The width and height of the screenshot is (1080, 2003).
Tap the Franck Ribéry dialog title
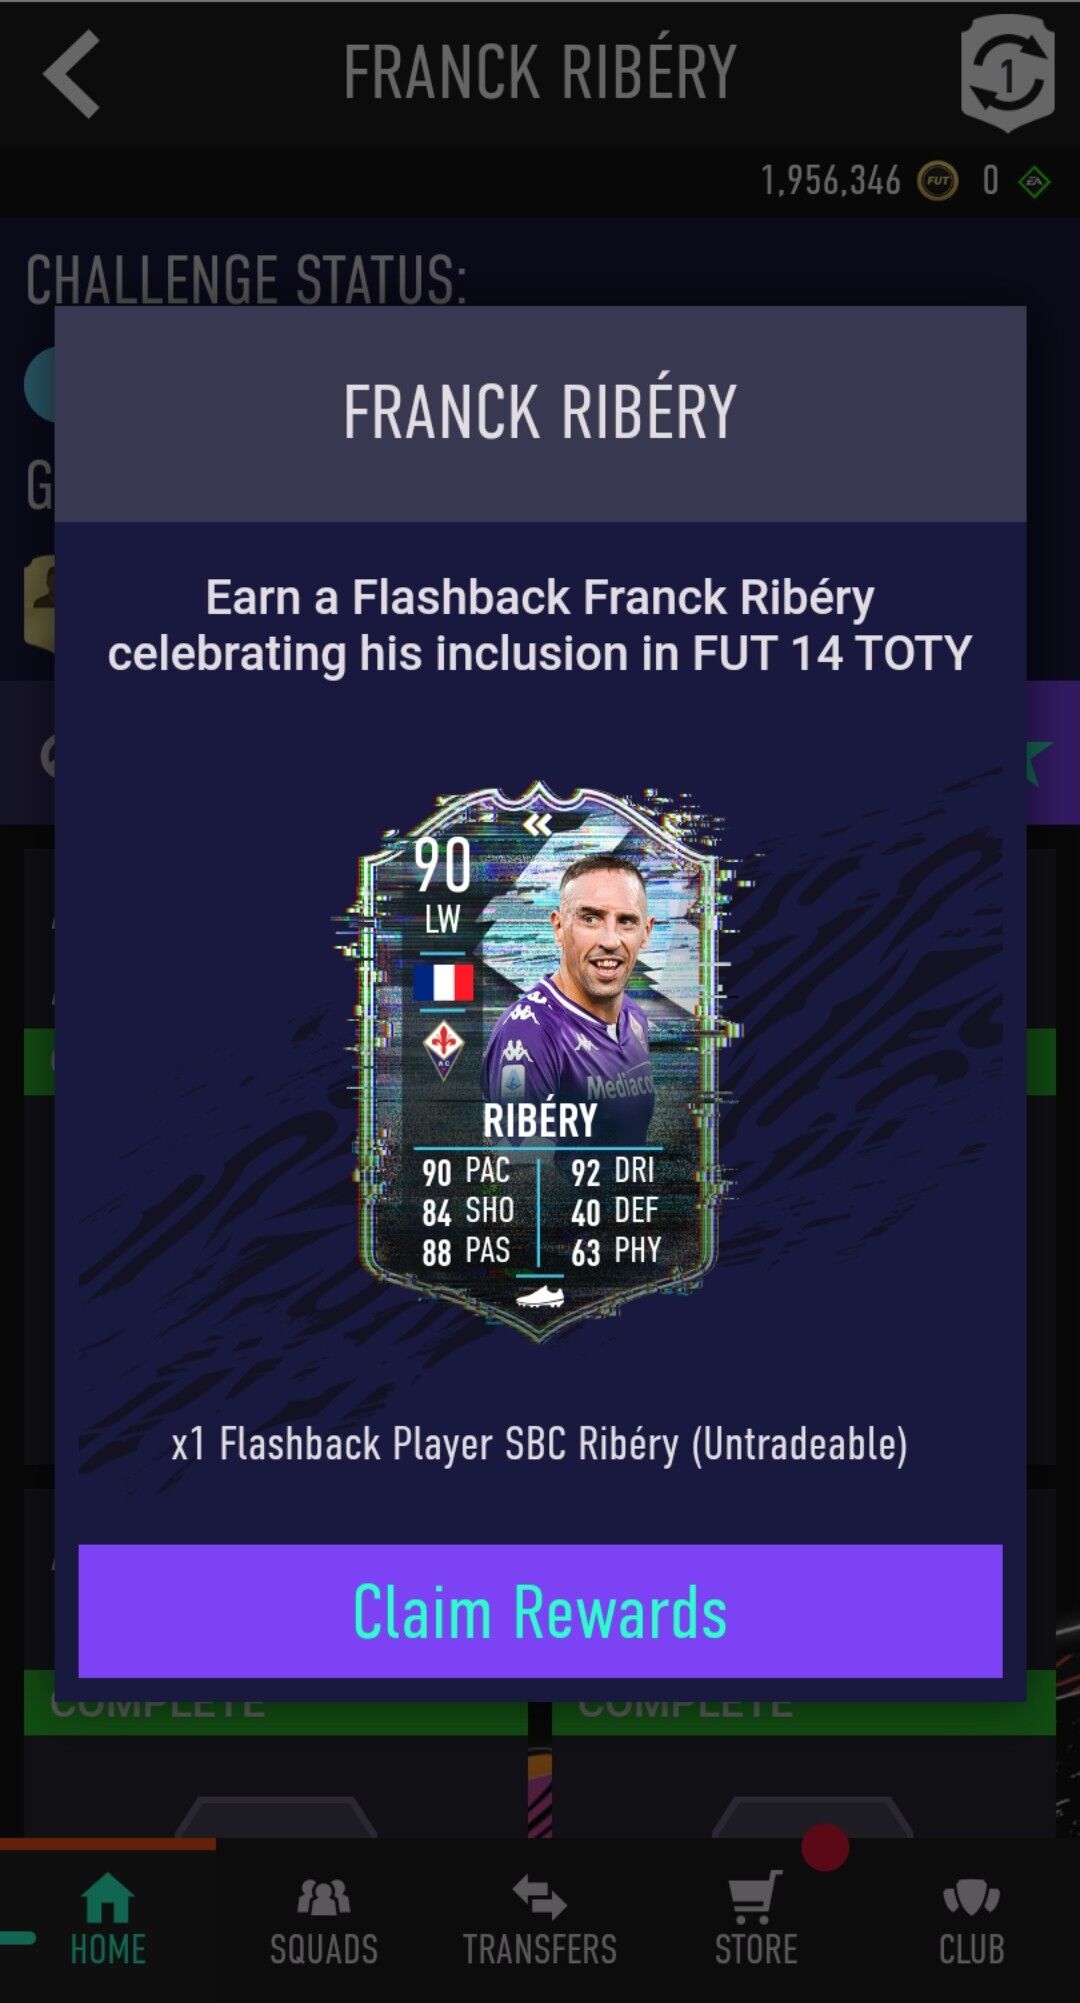[x=540, y=412]
